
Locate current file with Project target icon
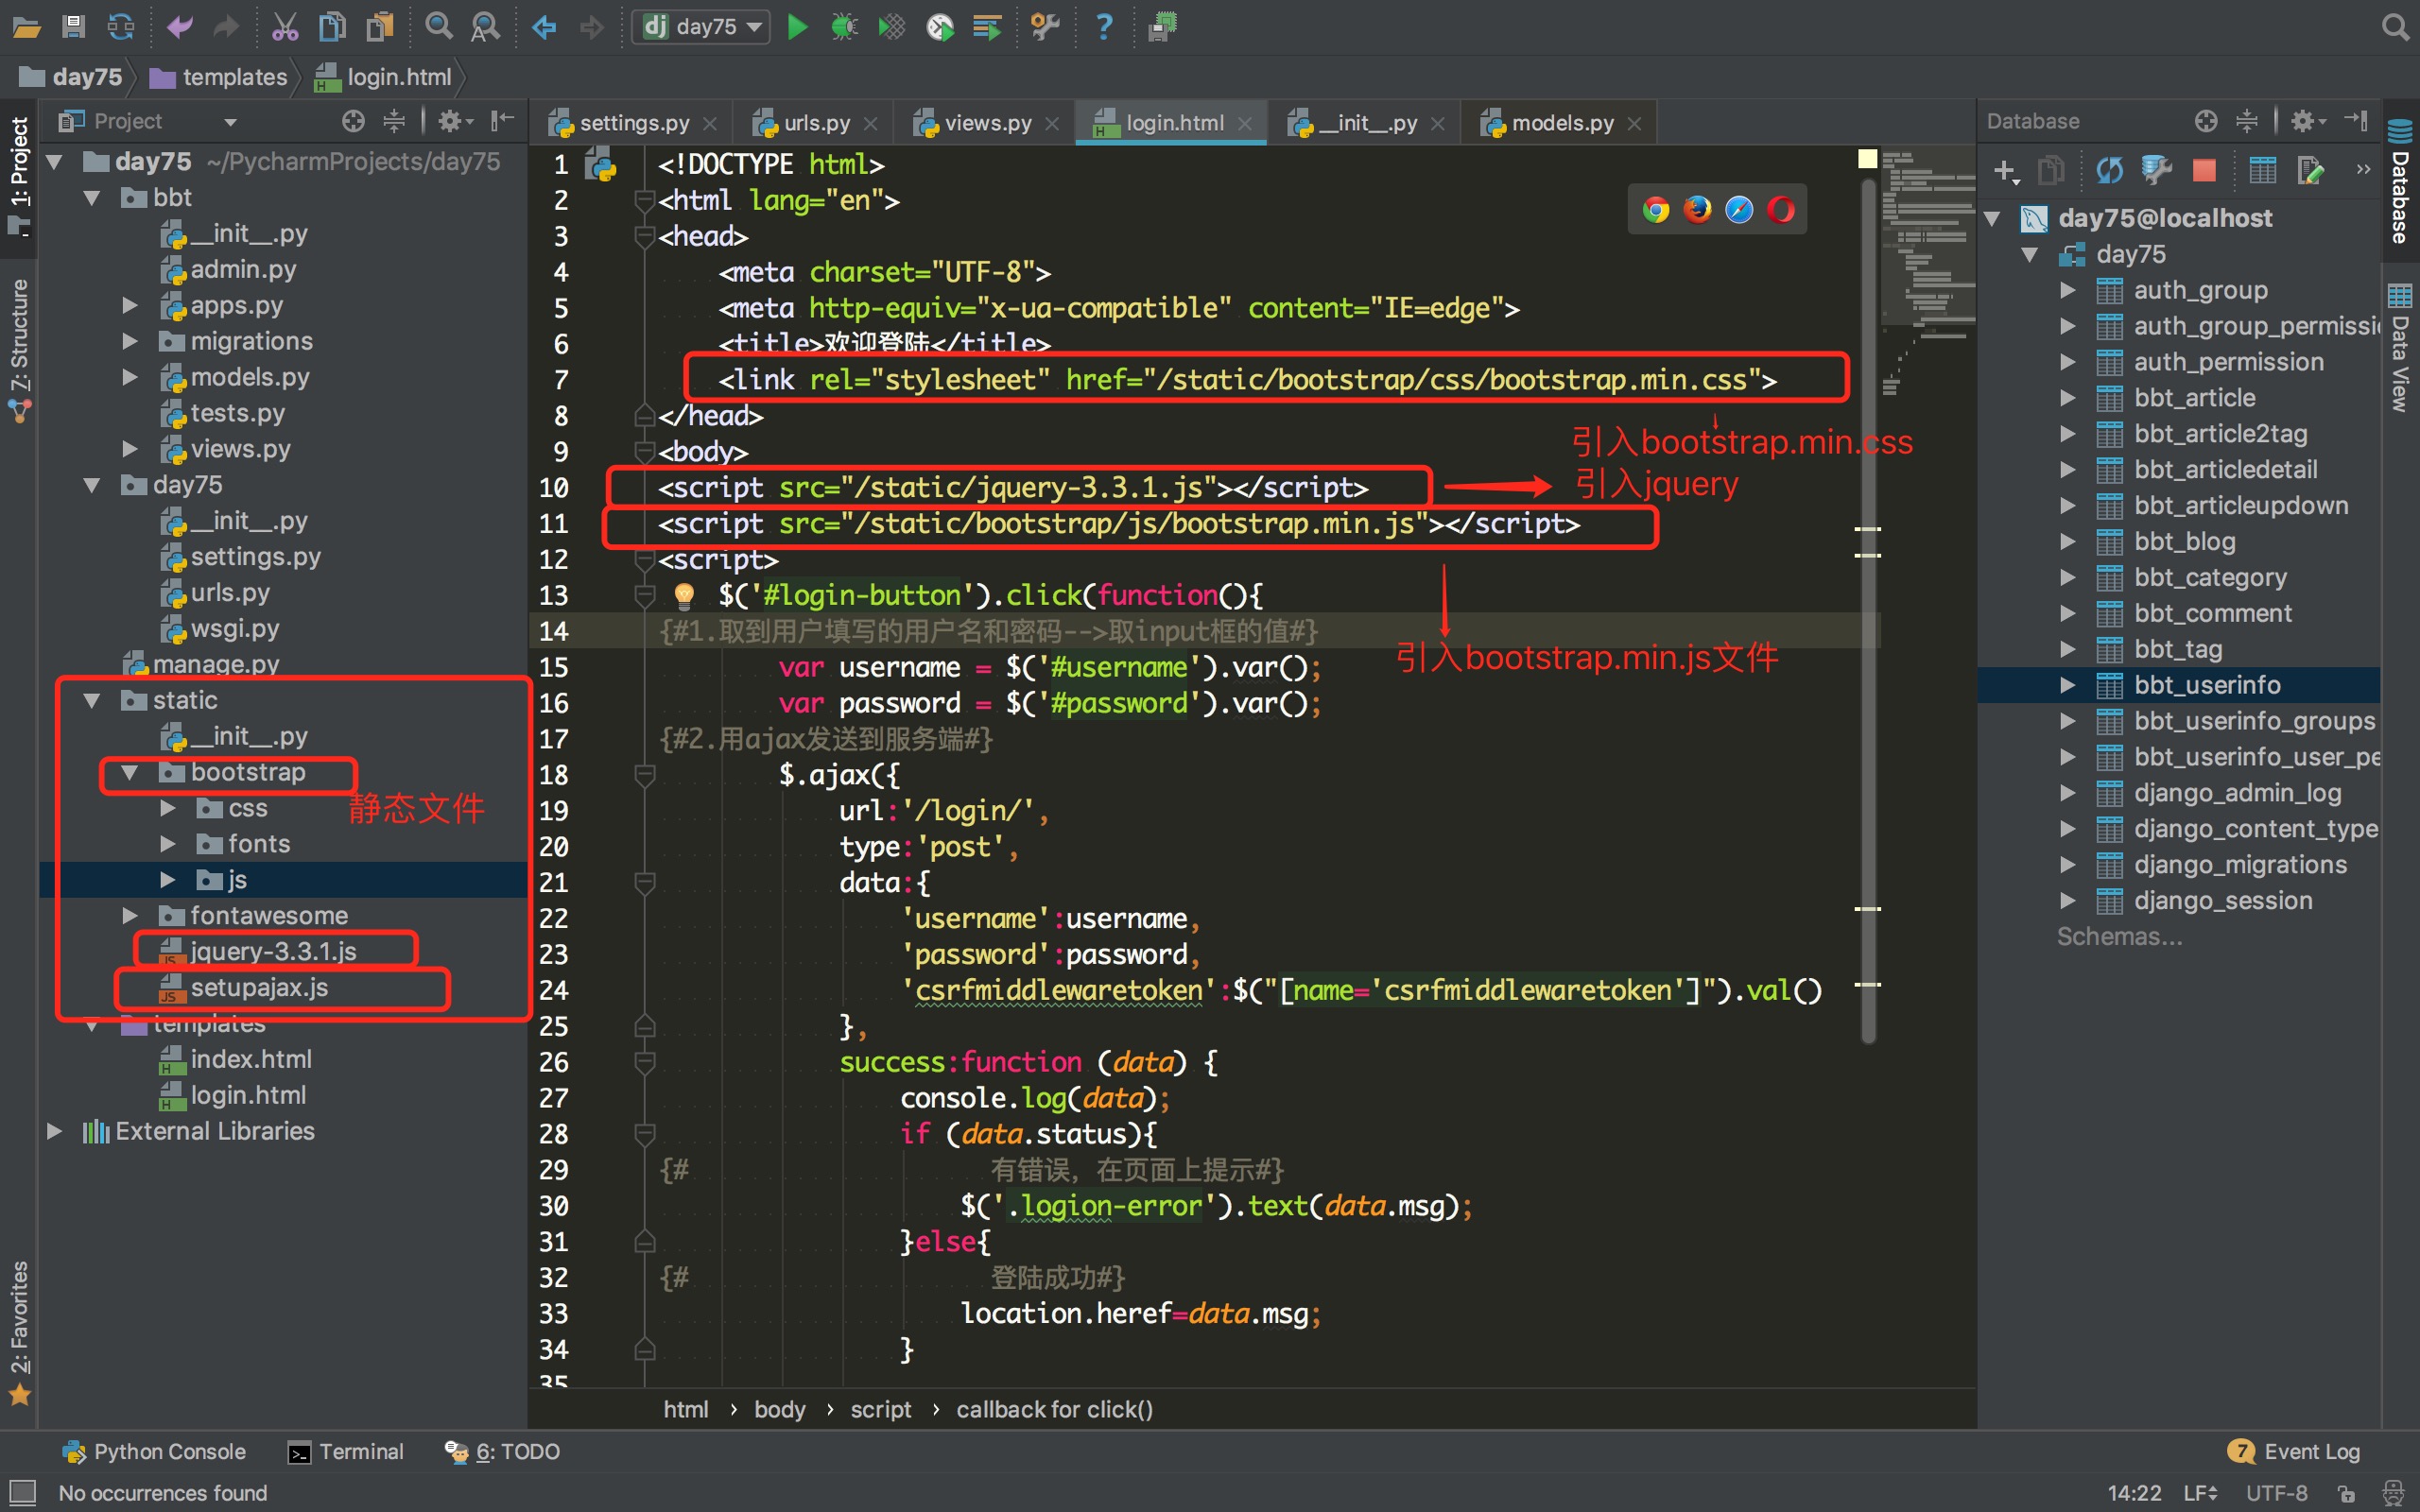(353, 121)
